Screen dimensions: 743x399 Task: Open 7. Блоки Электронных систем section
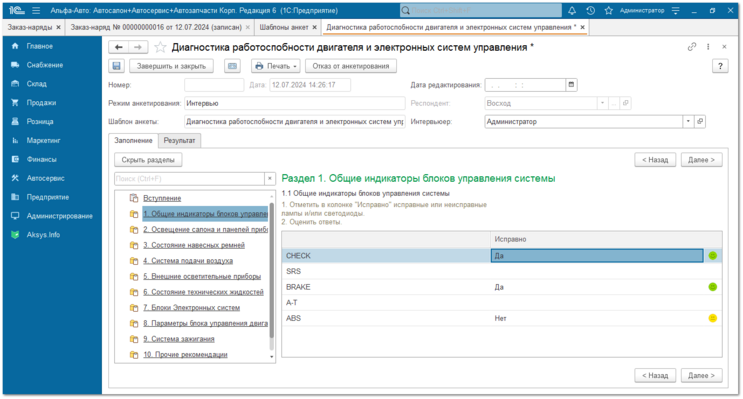pyautogui.click(x=191, y=308)
